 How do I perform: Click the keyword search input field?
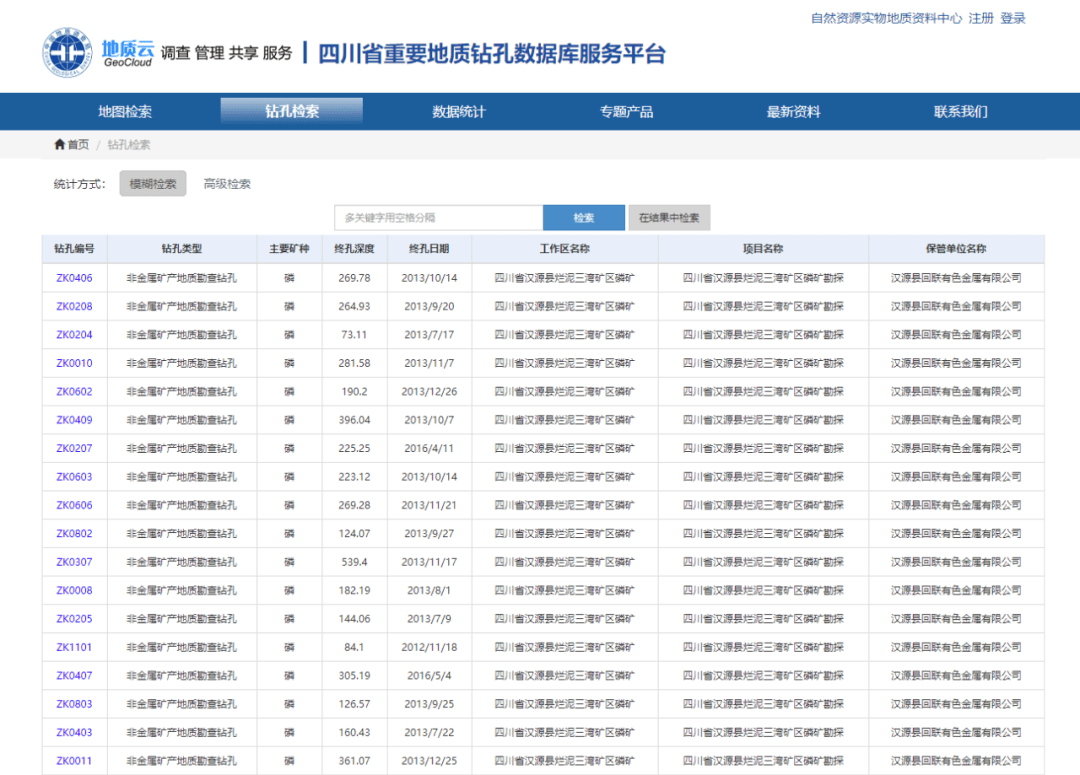(438, 218)
